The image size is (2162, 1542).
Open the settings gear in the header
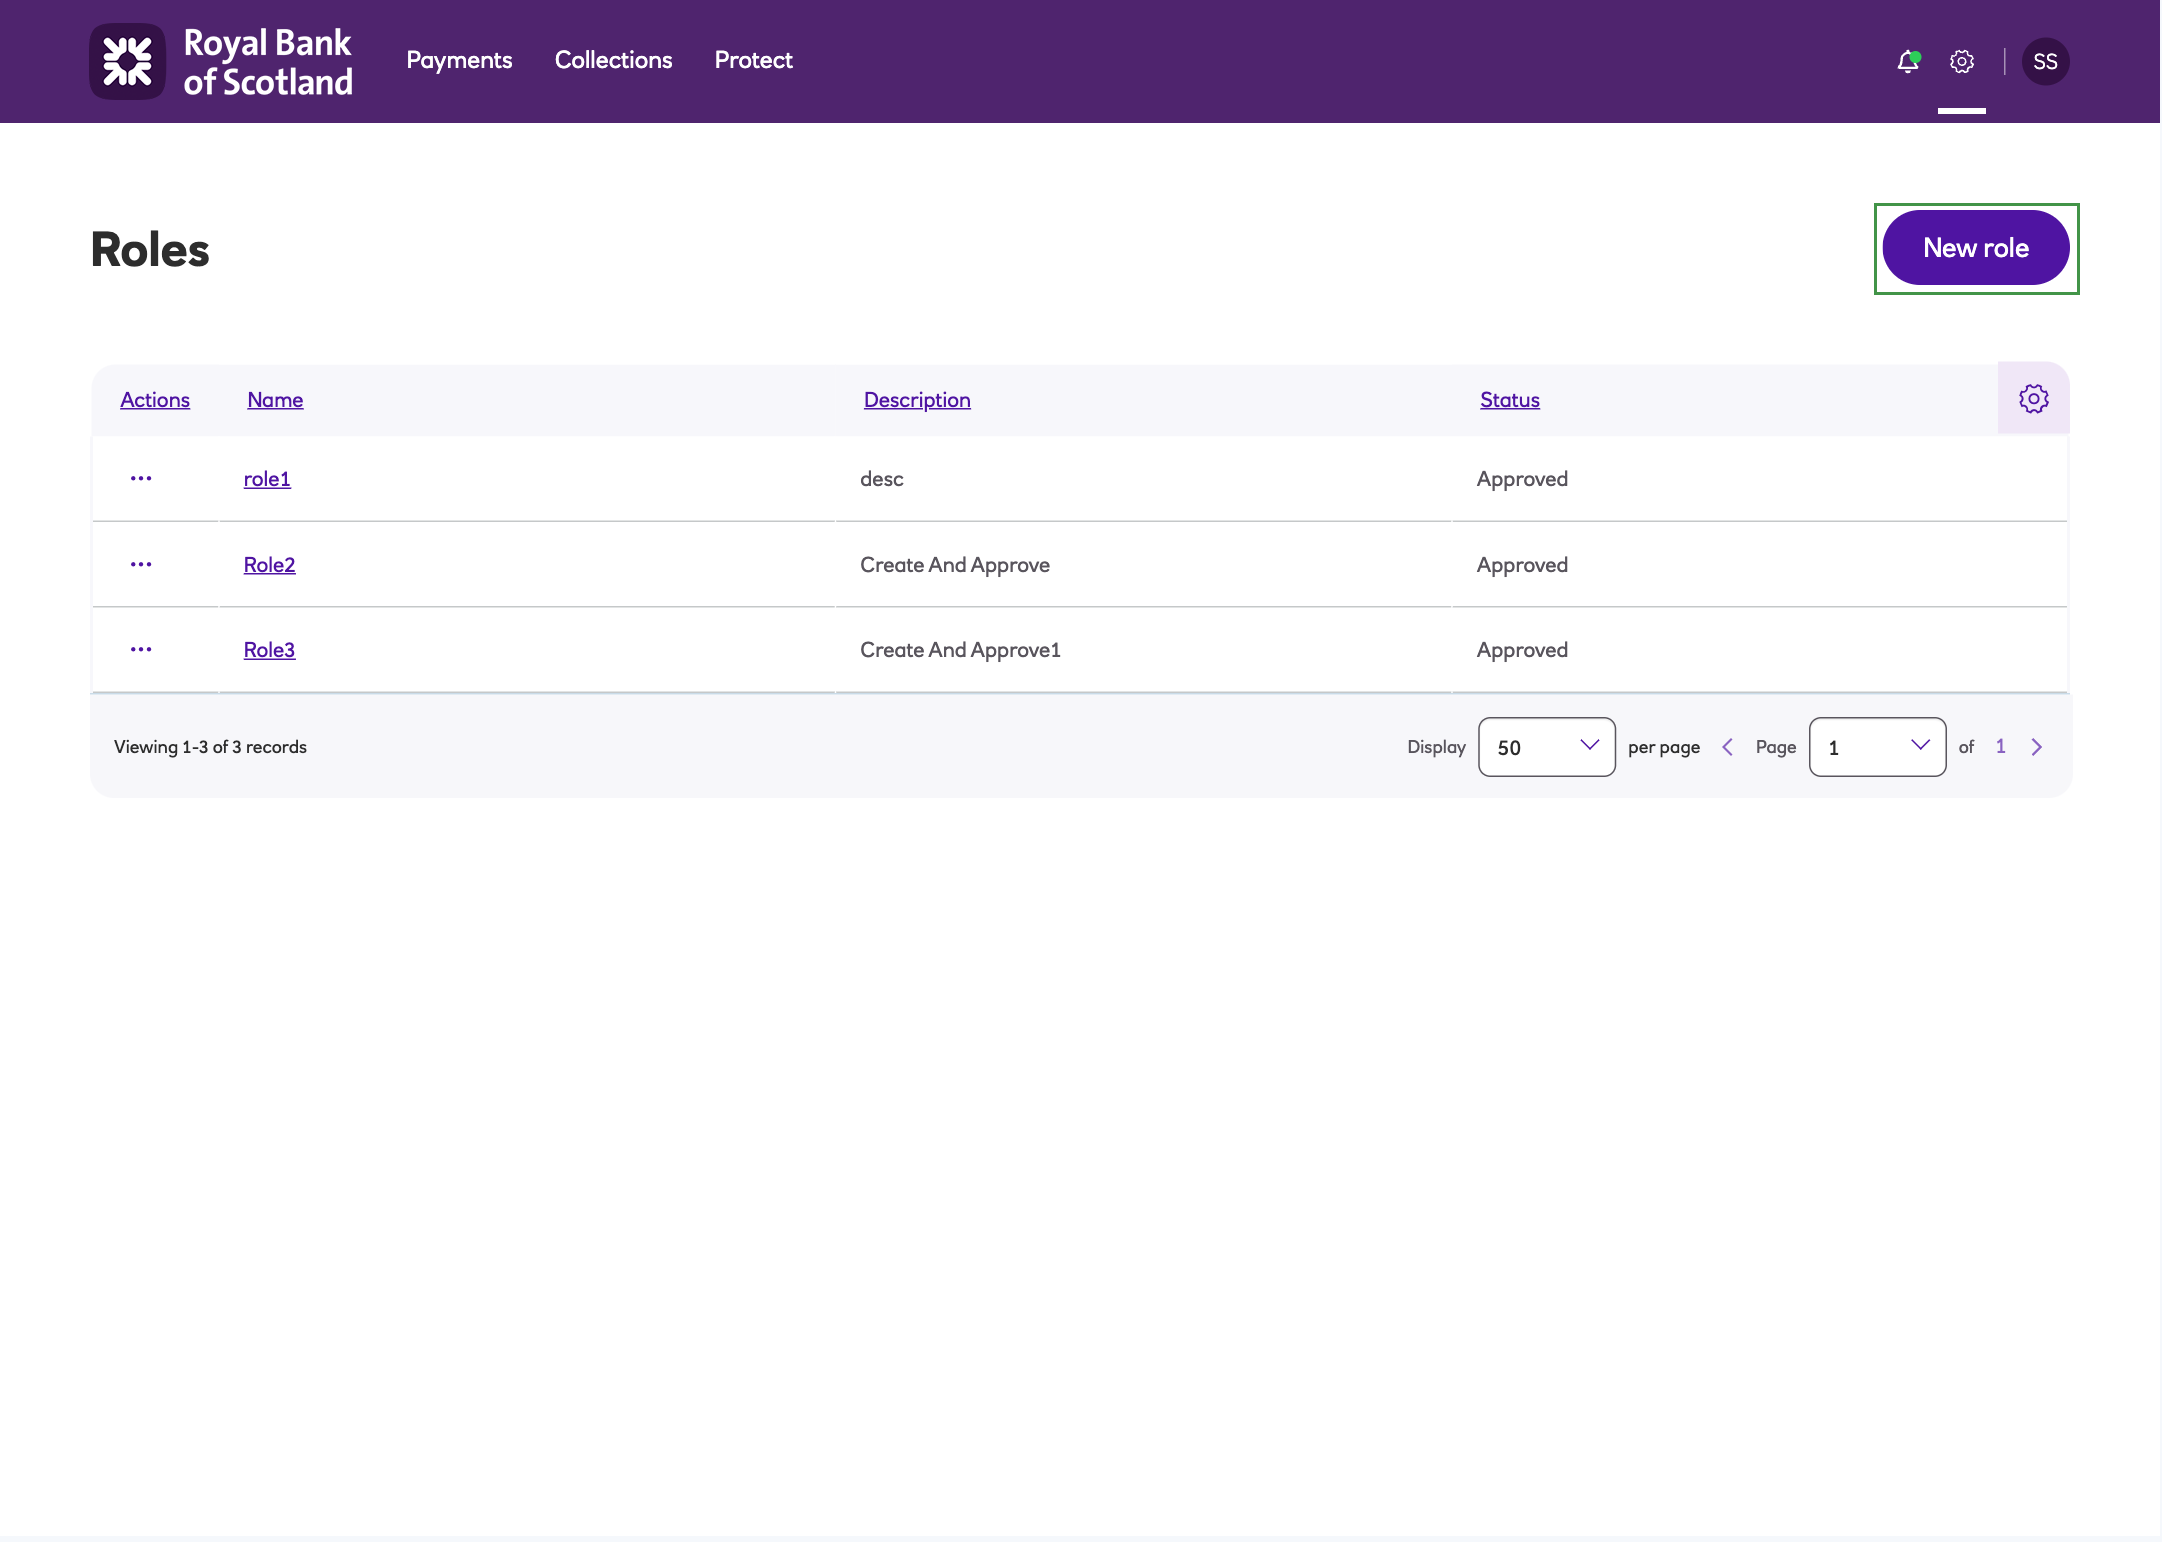[1962, 62]
